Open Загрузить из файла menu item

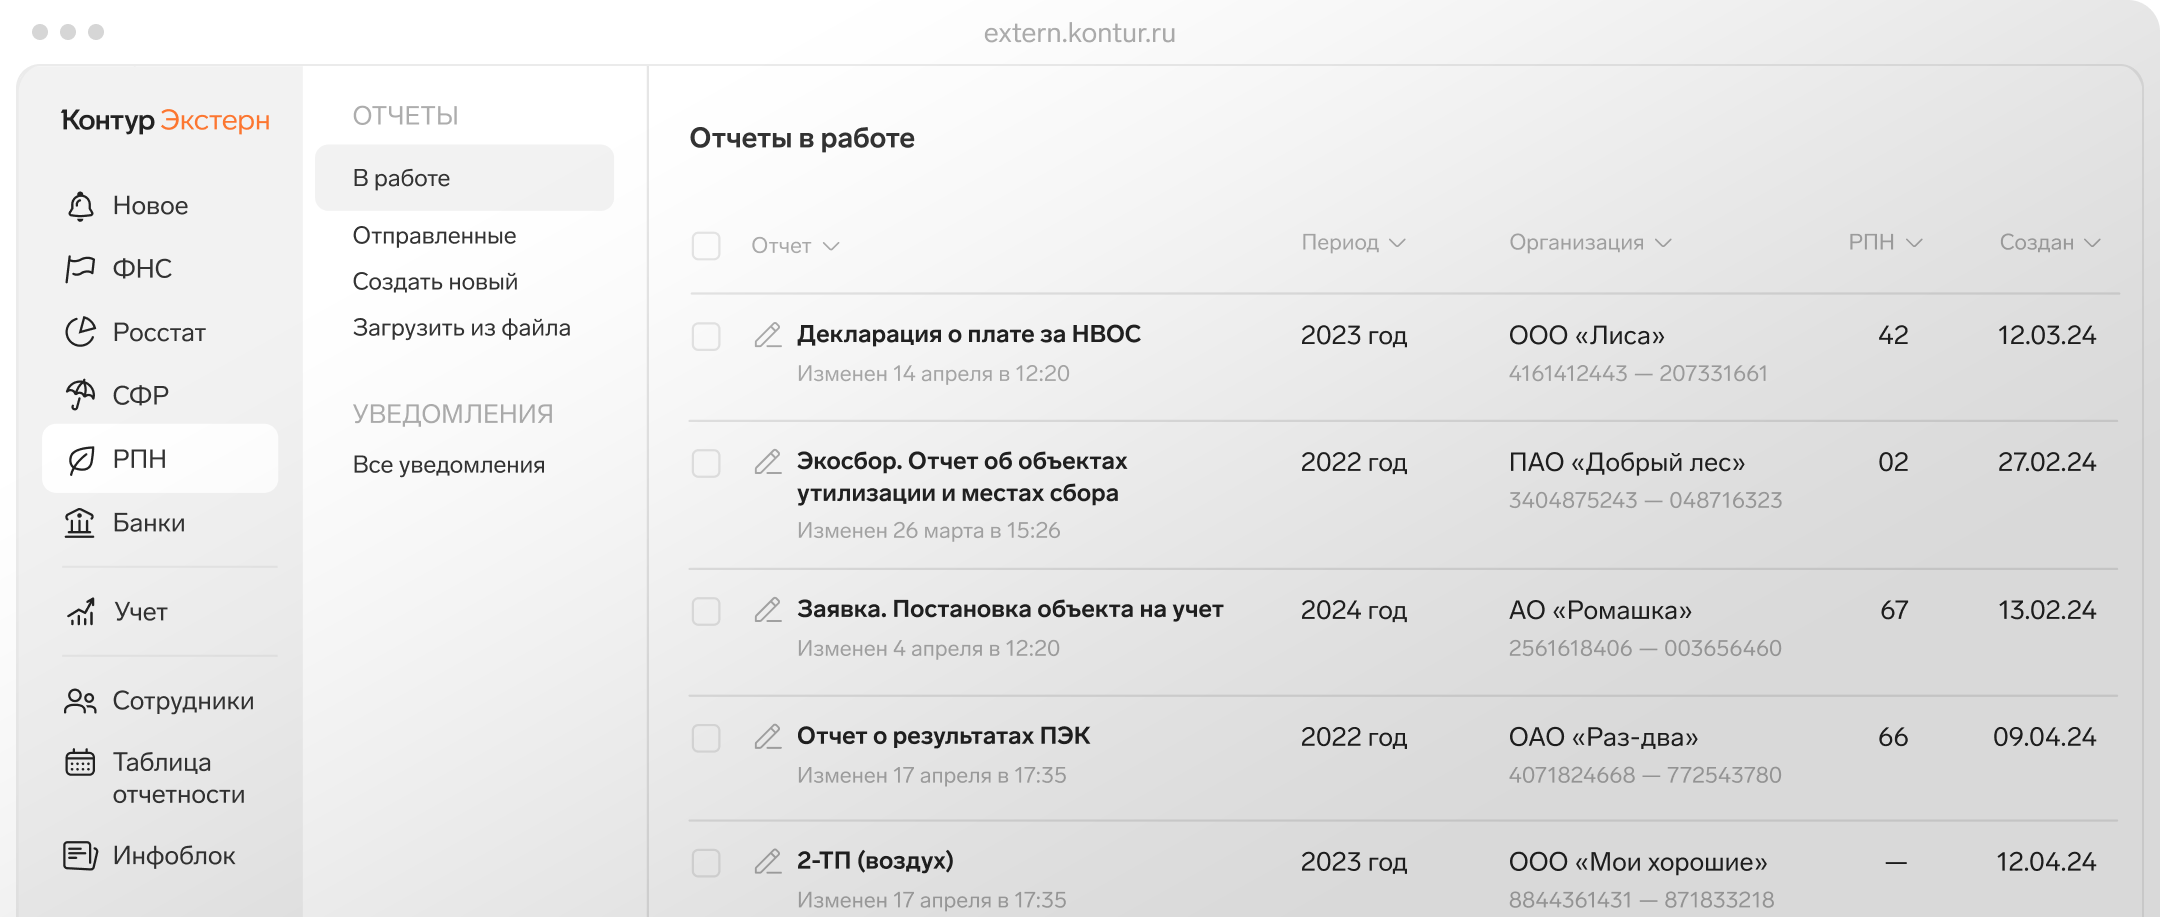coord(461,328)
